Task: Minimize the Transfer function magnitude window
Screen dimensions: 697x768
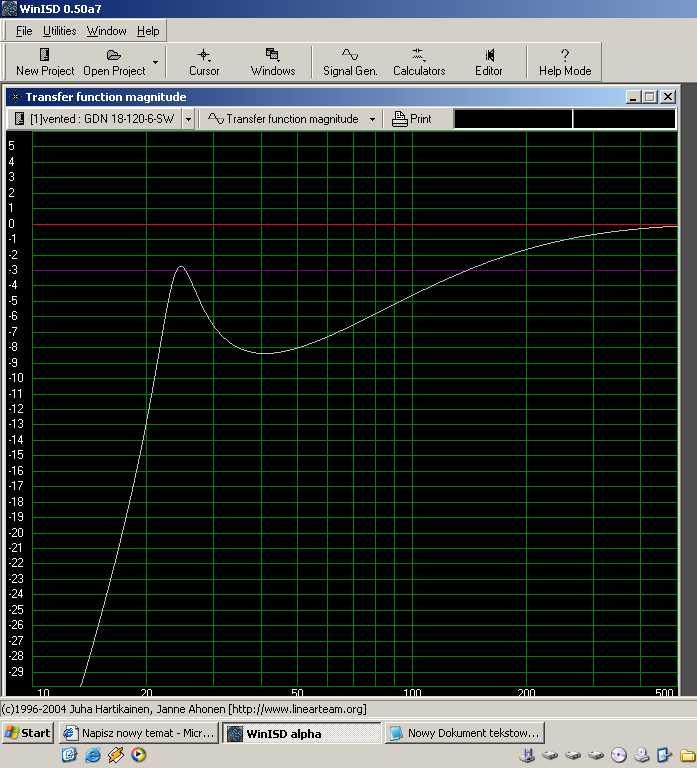Action: 633,97
